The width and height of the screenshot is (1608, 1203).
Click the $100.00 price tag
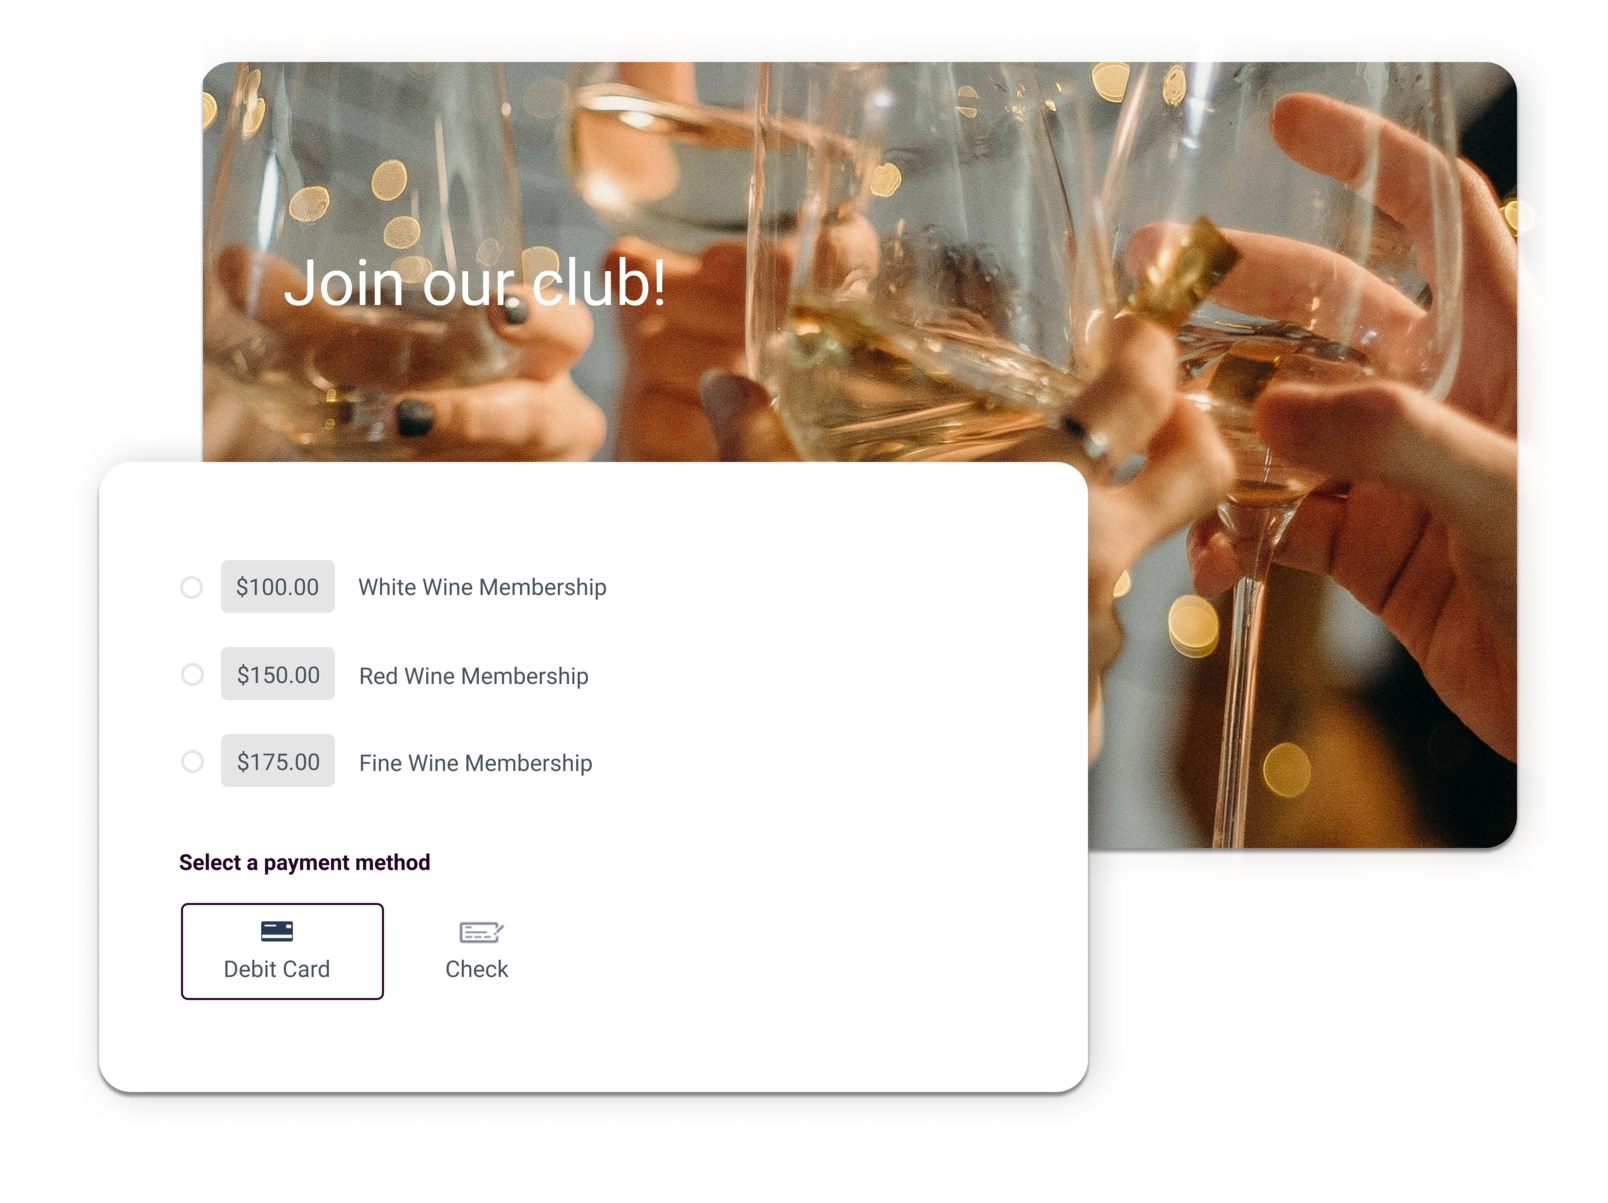(277, 587)
